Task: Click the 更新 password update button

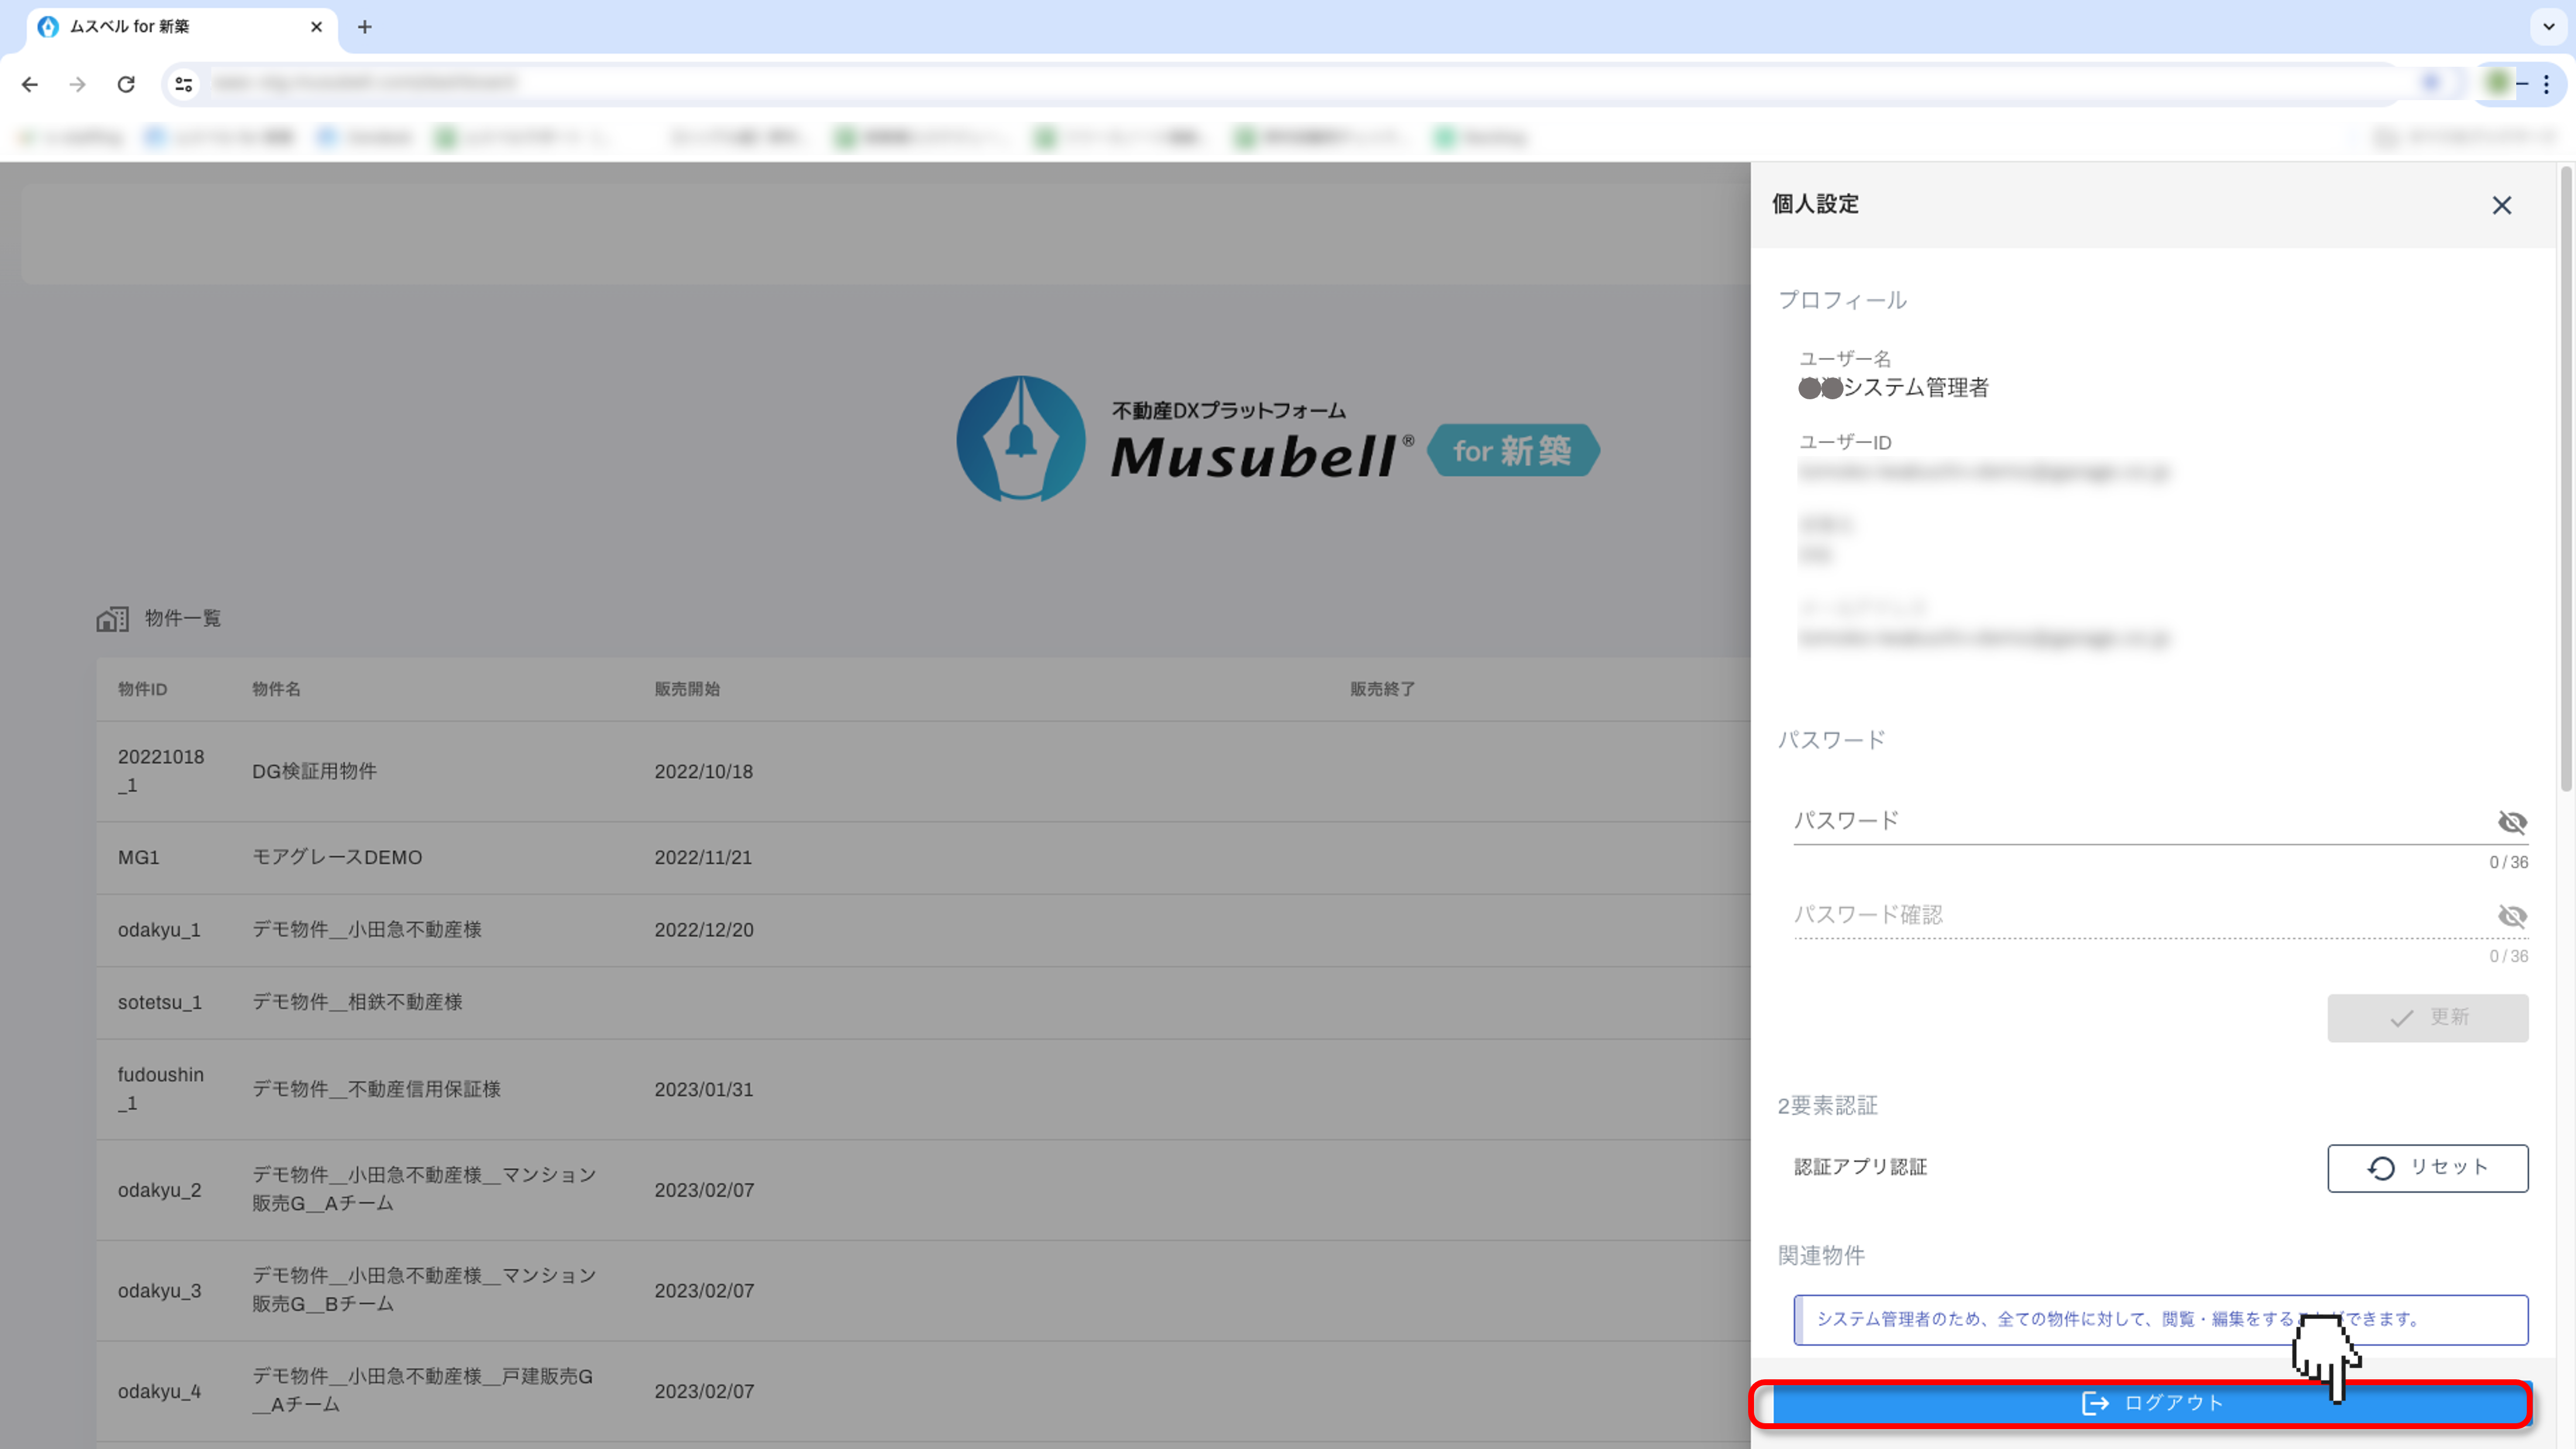Action: point(2427,1018)
